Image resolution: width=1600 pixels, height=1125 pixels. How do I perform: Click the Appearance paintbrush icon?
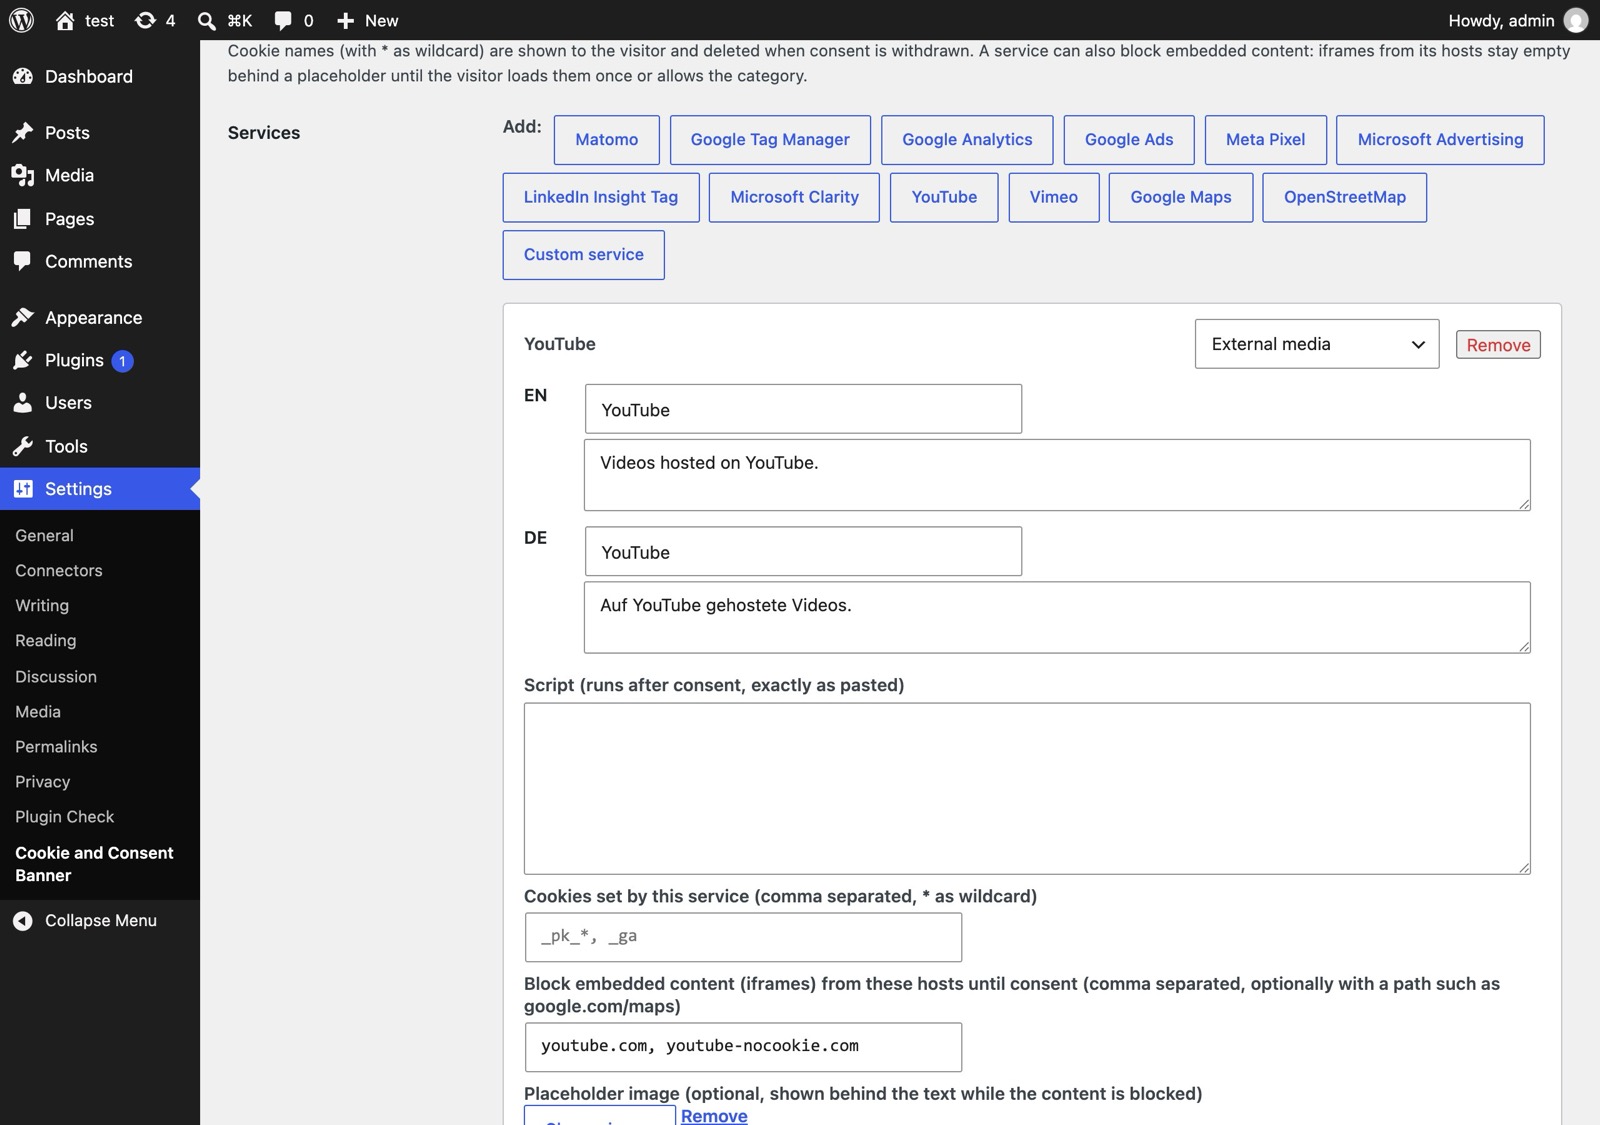click(x=23, y=317)
